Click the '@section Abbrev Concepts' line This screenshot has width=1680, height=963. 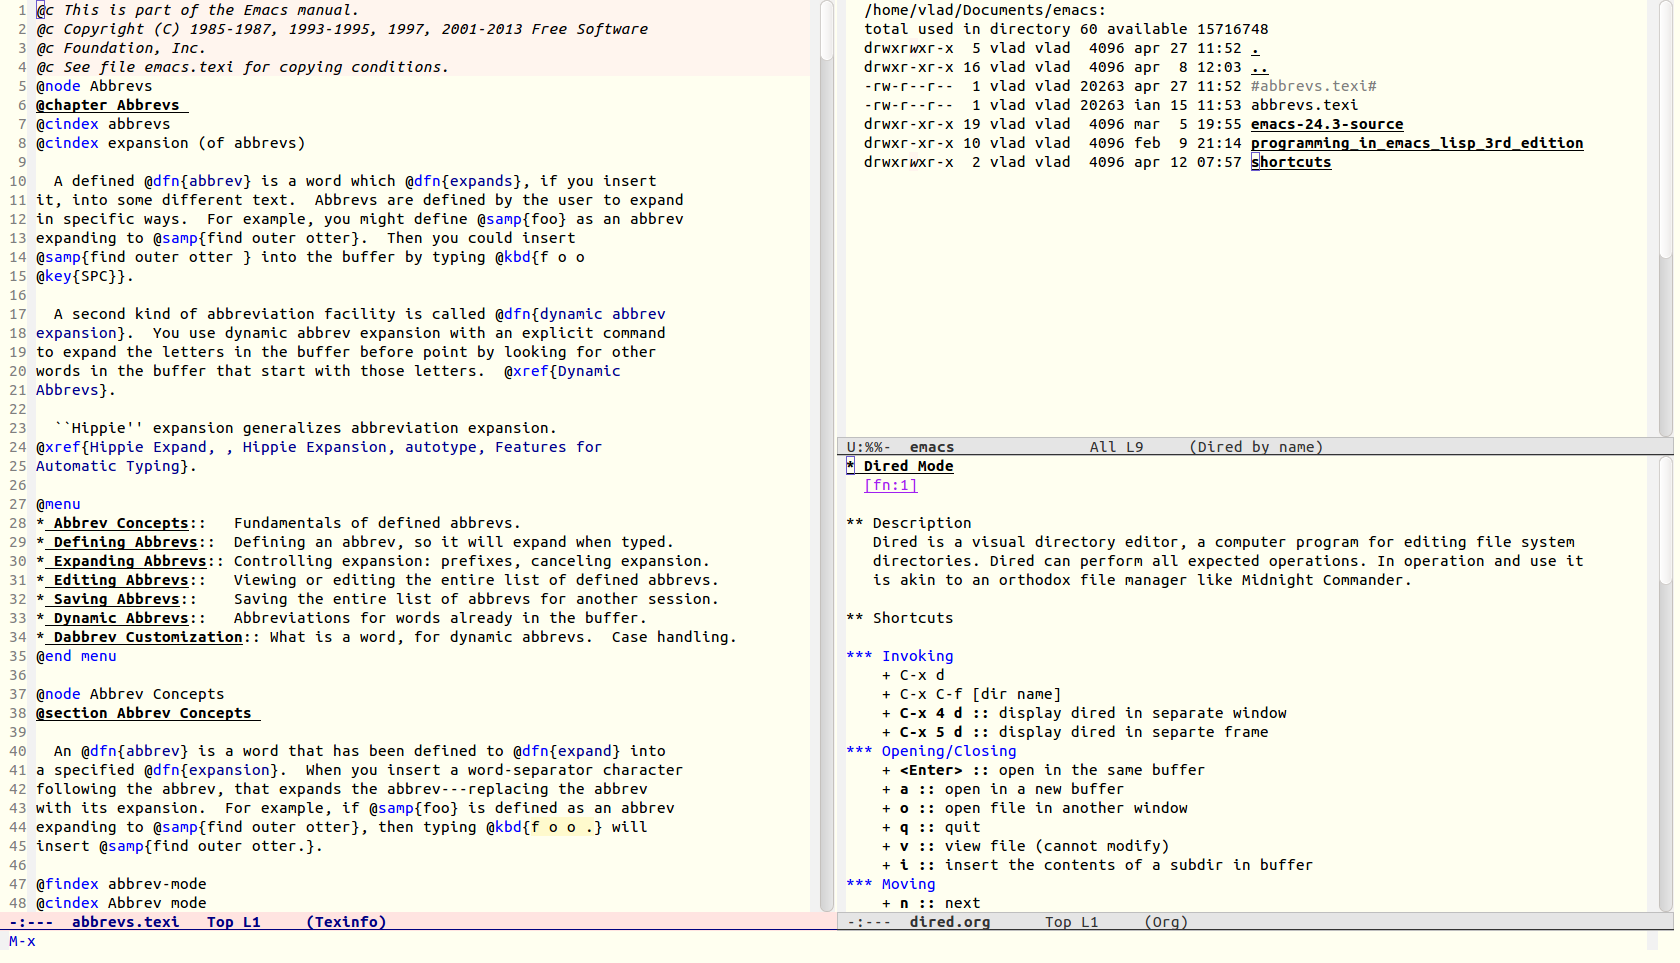click(x=148, y=713)
